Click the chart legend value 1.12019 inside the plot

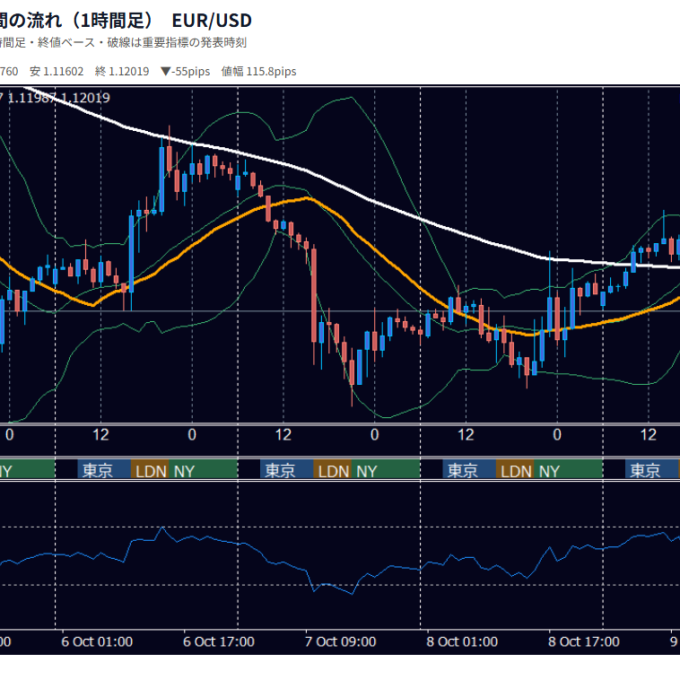tap(85, 98)
